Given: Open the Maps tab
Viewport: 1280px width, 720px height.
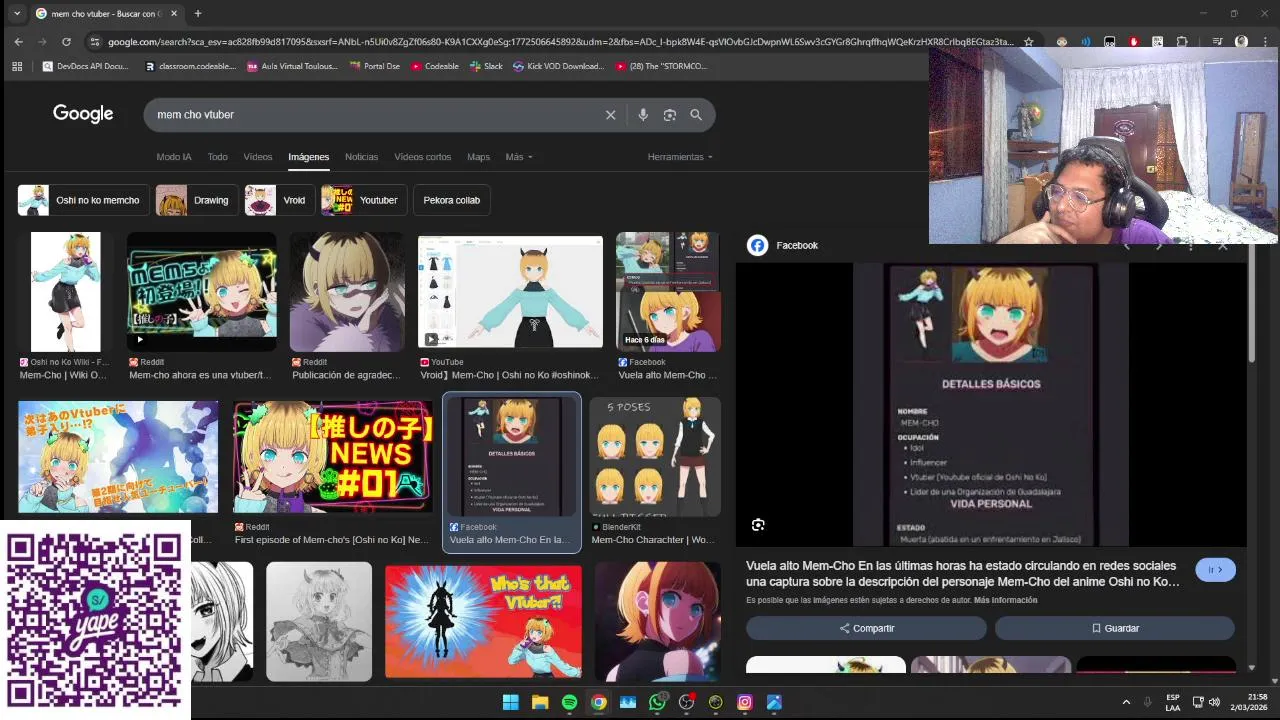Looking at the screenshot, I should [x=478, y=157].
